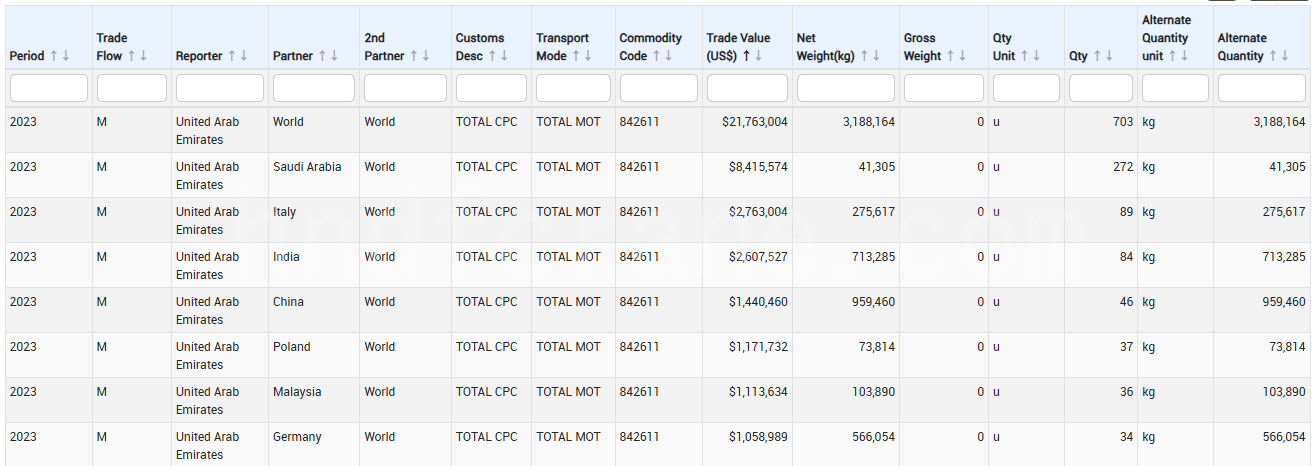Click the active Trade Value ascending arrow
This screenshot has width=1316, height=466.
(746, 56)
